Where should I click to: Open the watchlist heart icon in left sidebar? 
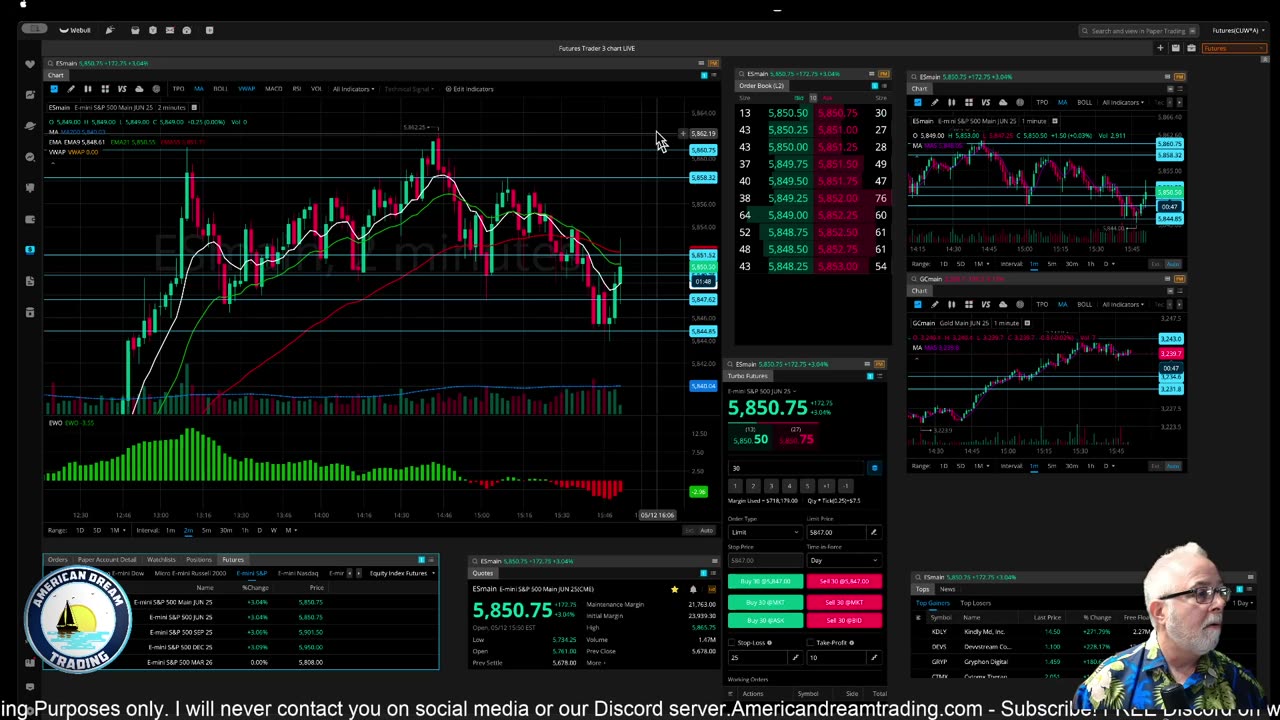[30, 64]
